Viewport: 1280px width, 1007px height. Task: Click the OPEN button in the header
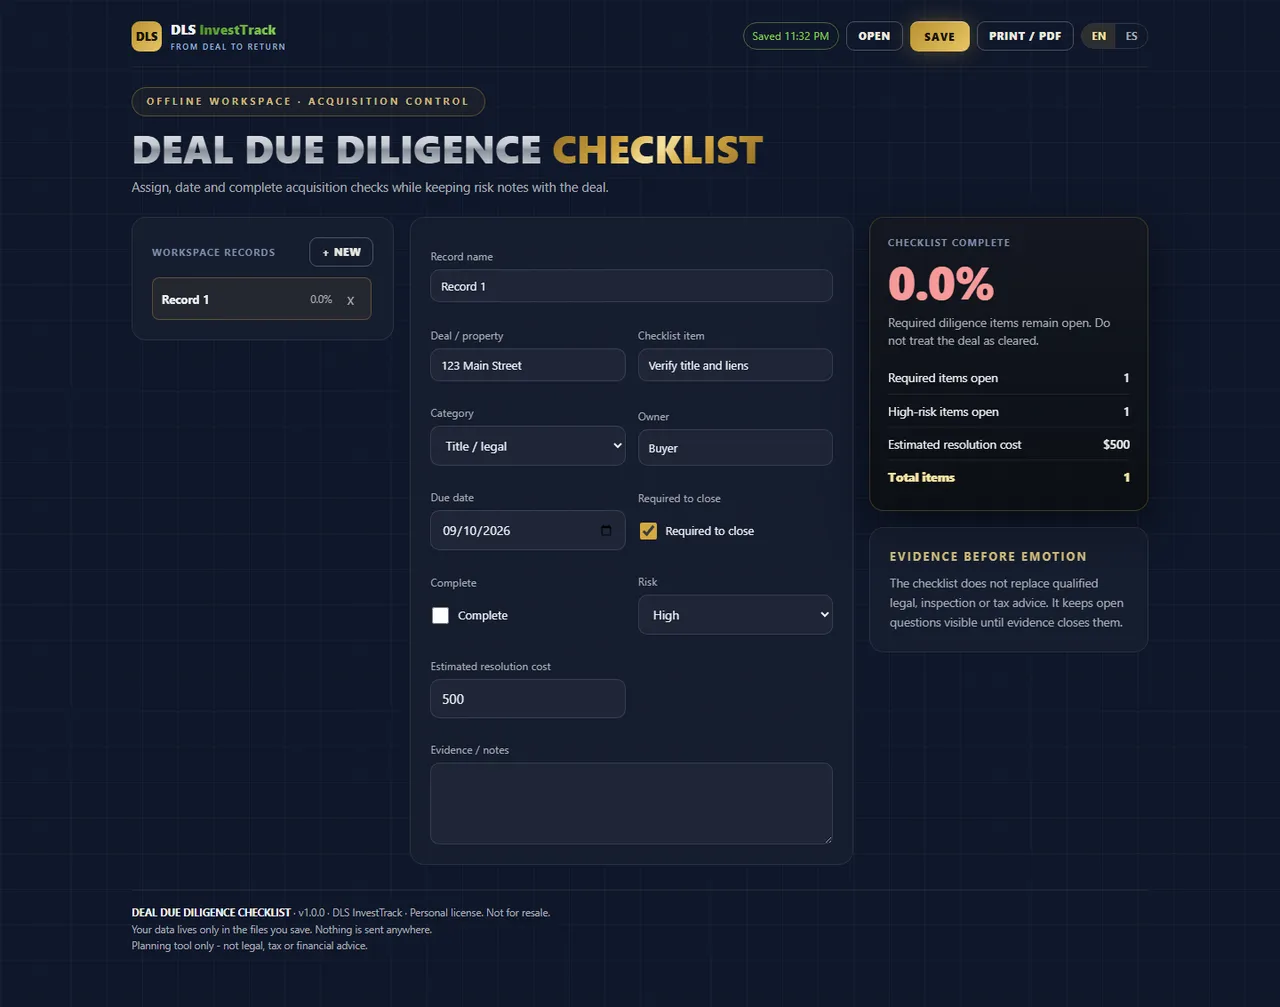(x=874, y=36)
